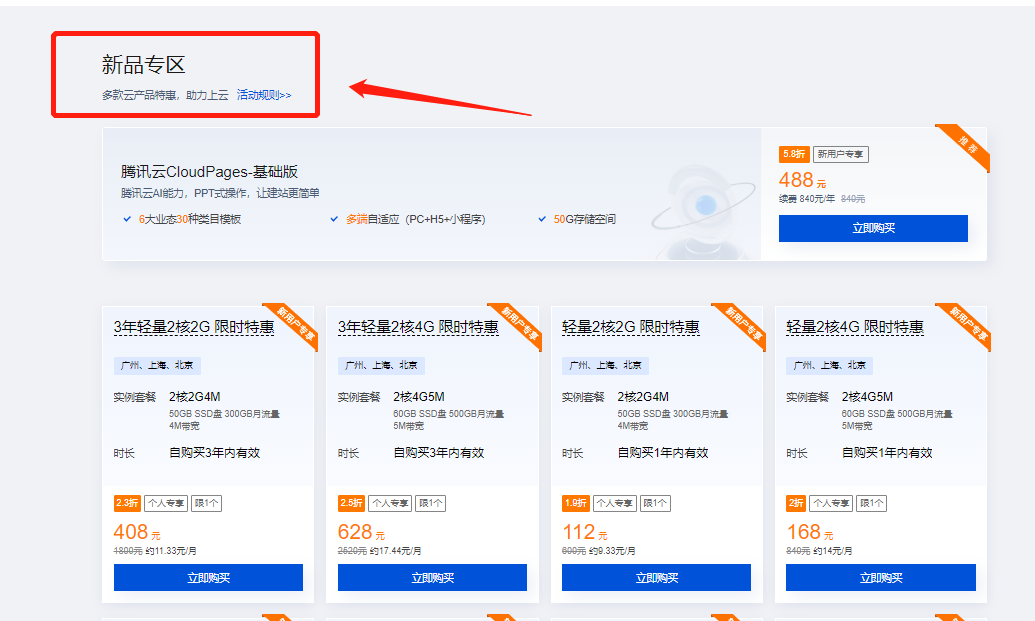Image resolution: width=1035 pixels, height=621 pixels.
Task: Click the checkmark icon beside 6大业态30种类目模板
Action: [x=127, y=219]
